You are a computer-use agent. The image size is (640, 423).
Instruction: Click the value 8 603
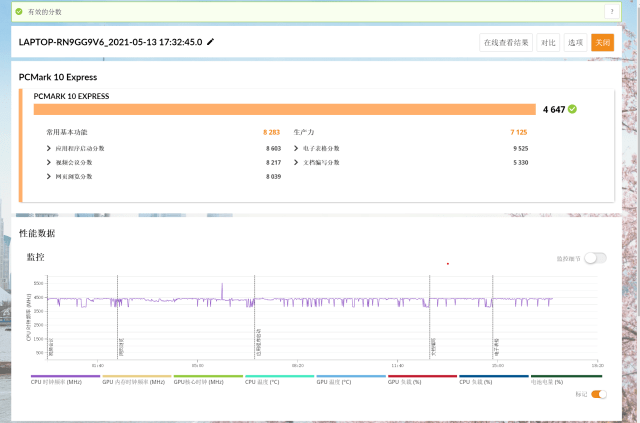tap(273, 148)
